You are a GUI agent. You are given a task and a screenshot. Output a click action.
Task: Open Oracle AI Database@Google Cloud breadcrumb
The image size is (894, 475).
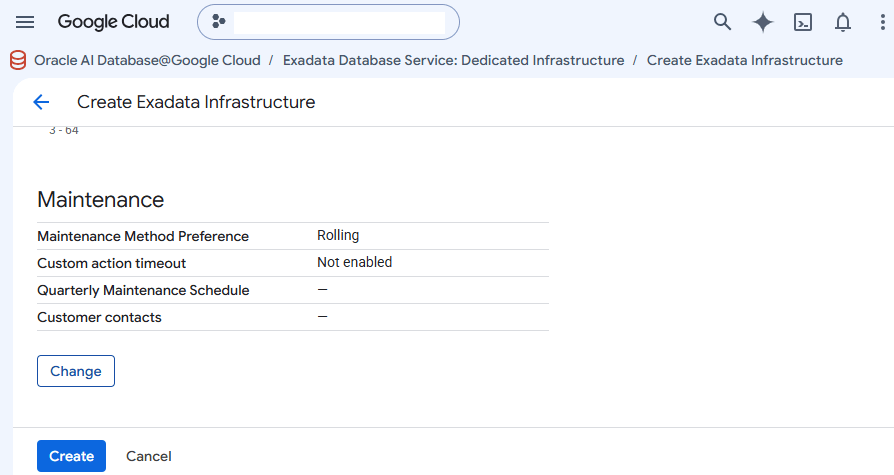coord(147,60)
